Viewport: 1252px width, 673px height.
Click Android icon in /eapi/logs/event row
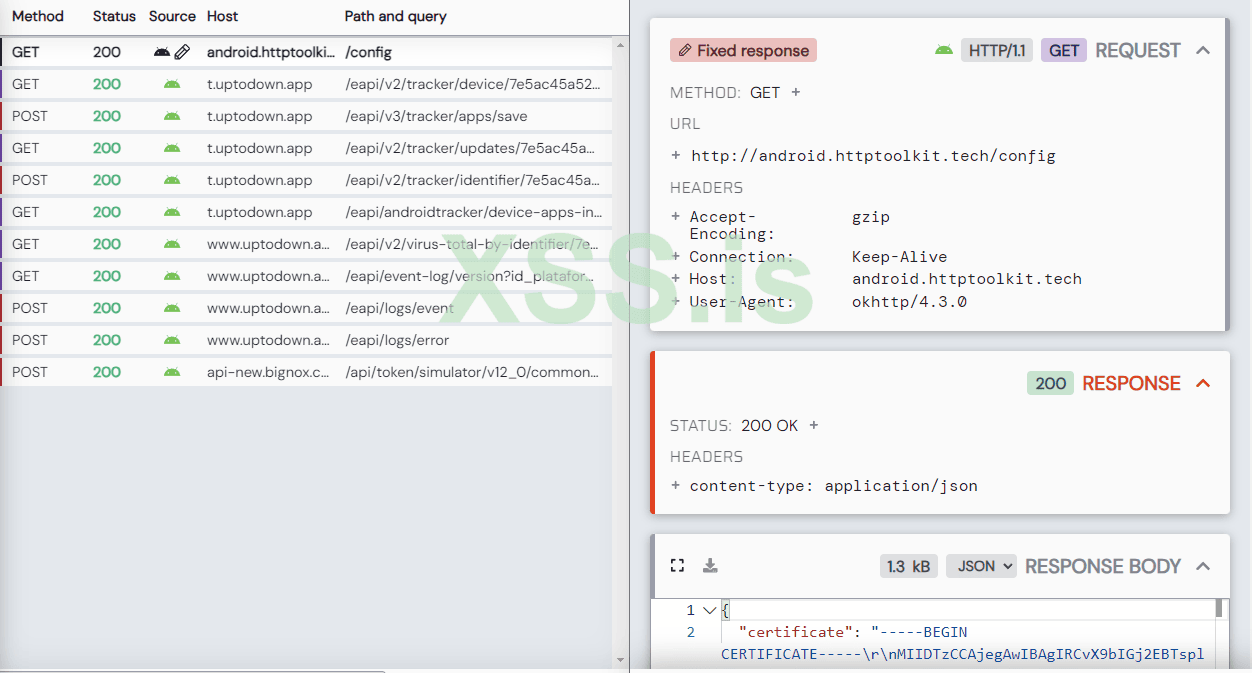coord(172,308)
